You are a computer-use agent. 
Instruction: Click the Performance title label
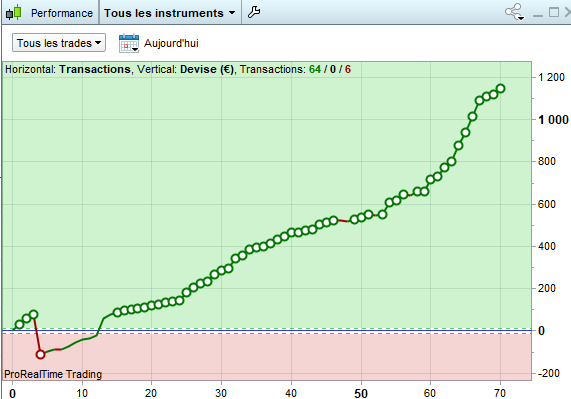62,13
